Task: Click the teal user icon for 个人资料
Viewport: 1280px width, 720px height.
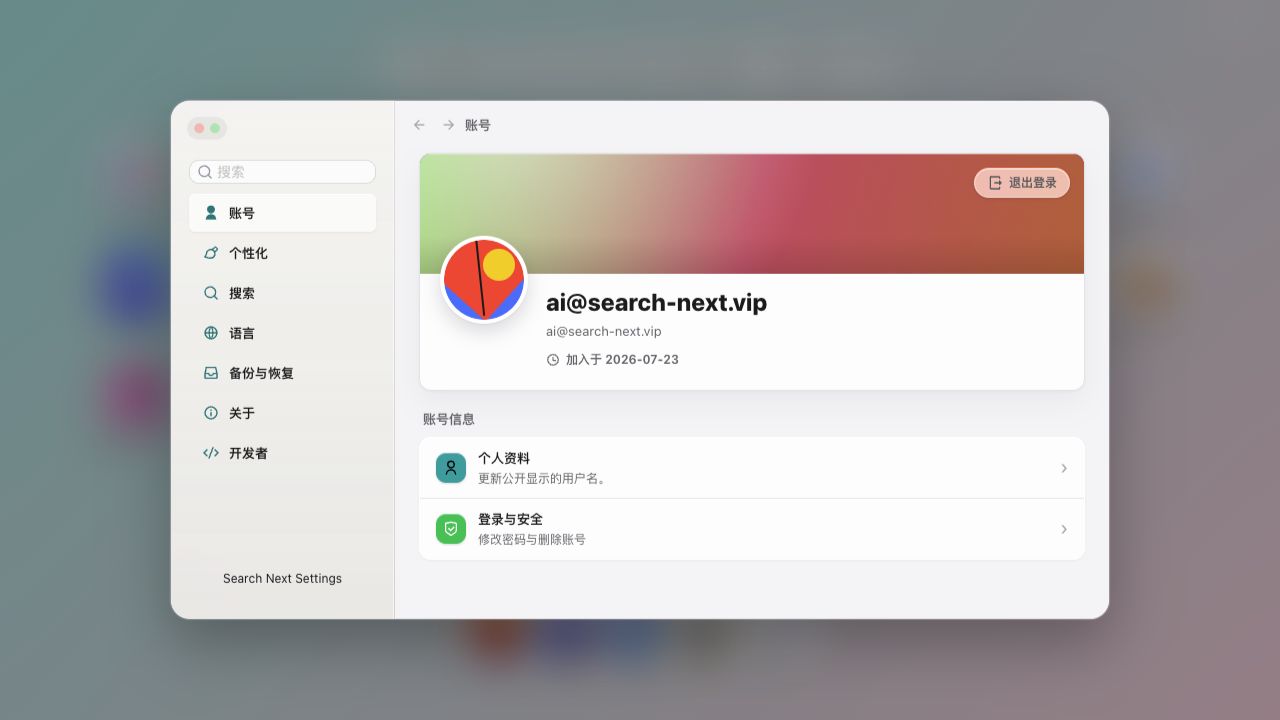Action: pyautogui.click(x=451, y=468)
